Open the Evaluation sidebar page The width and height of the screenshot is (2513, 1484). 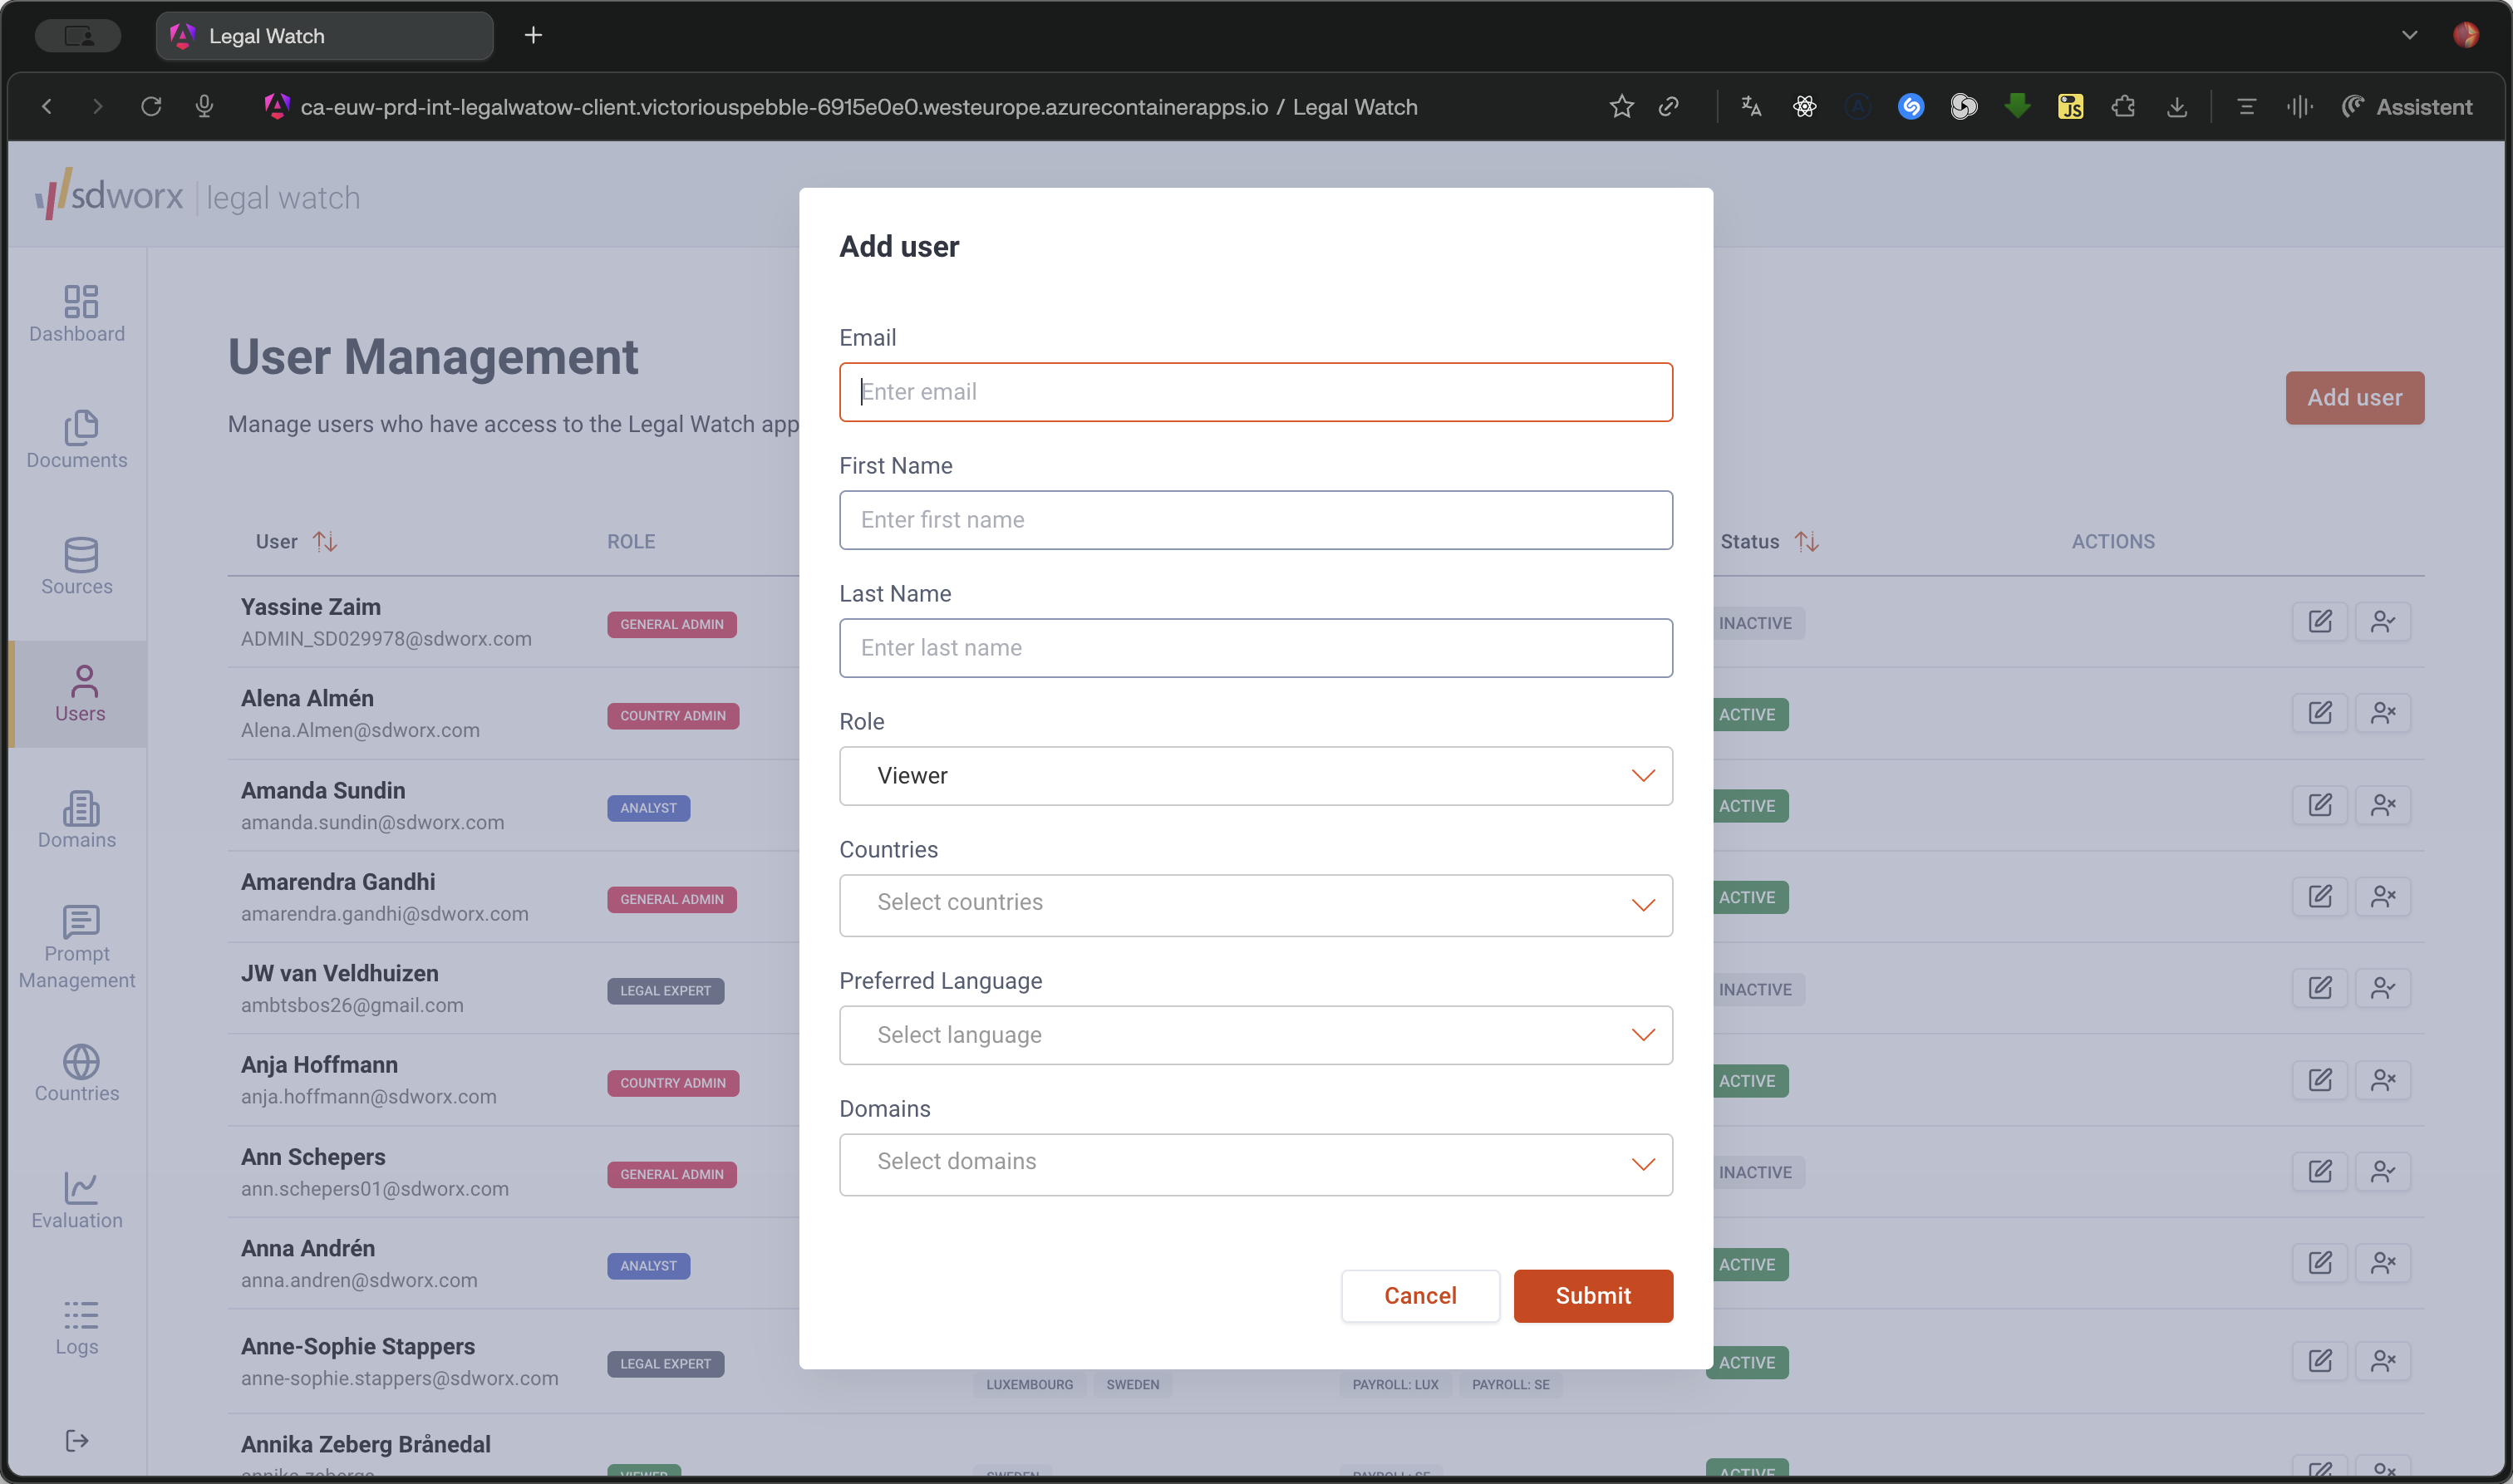point(77,1200)
